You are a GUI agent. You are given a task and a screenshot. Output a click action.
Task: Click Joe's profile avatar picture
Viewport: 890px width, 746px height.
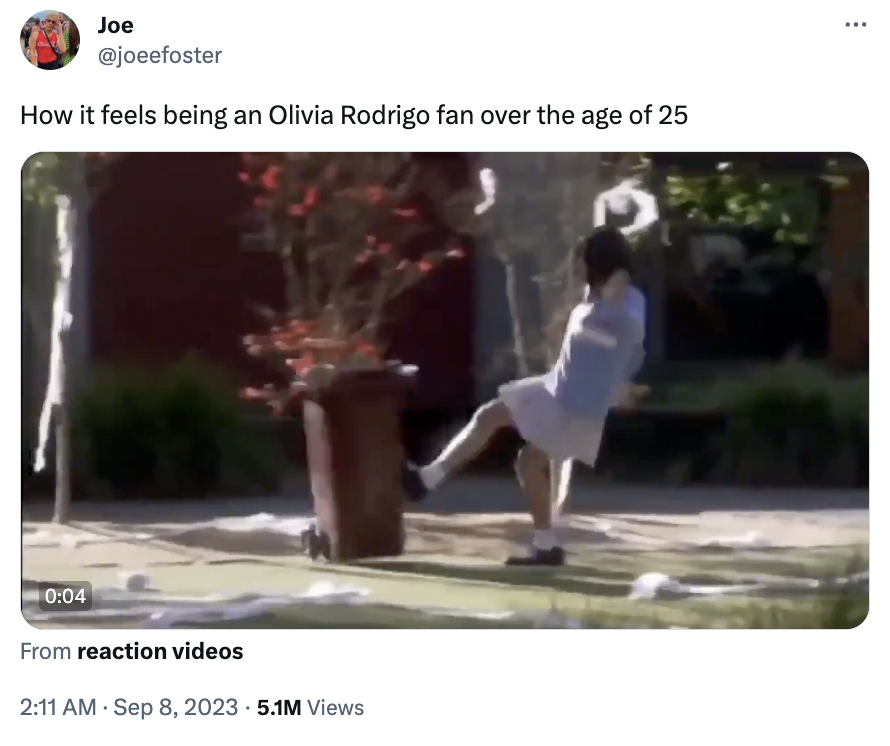[50, 40]
